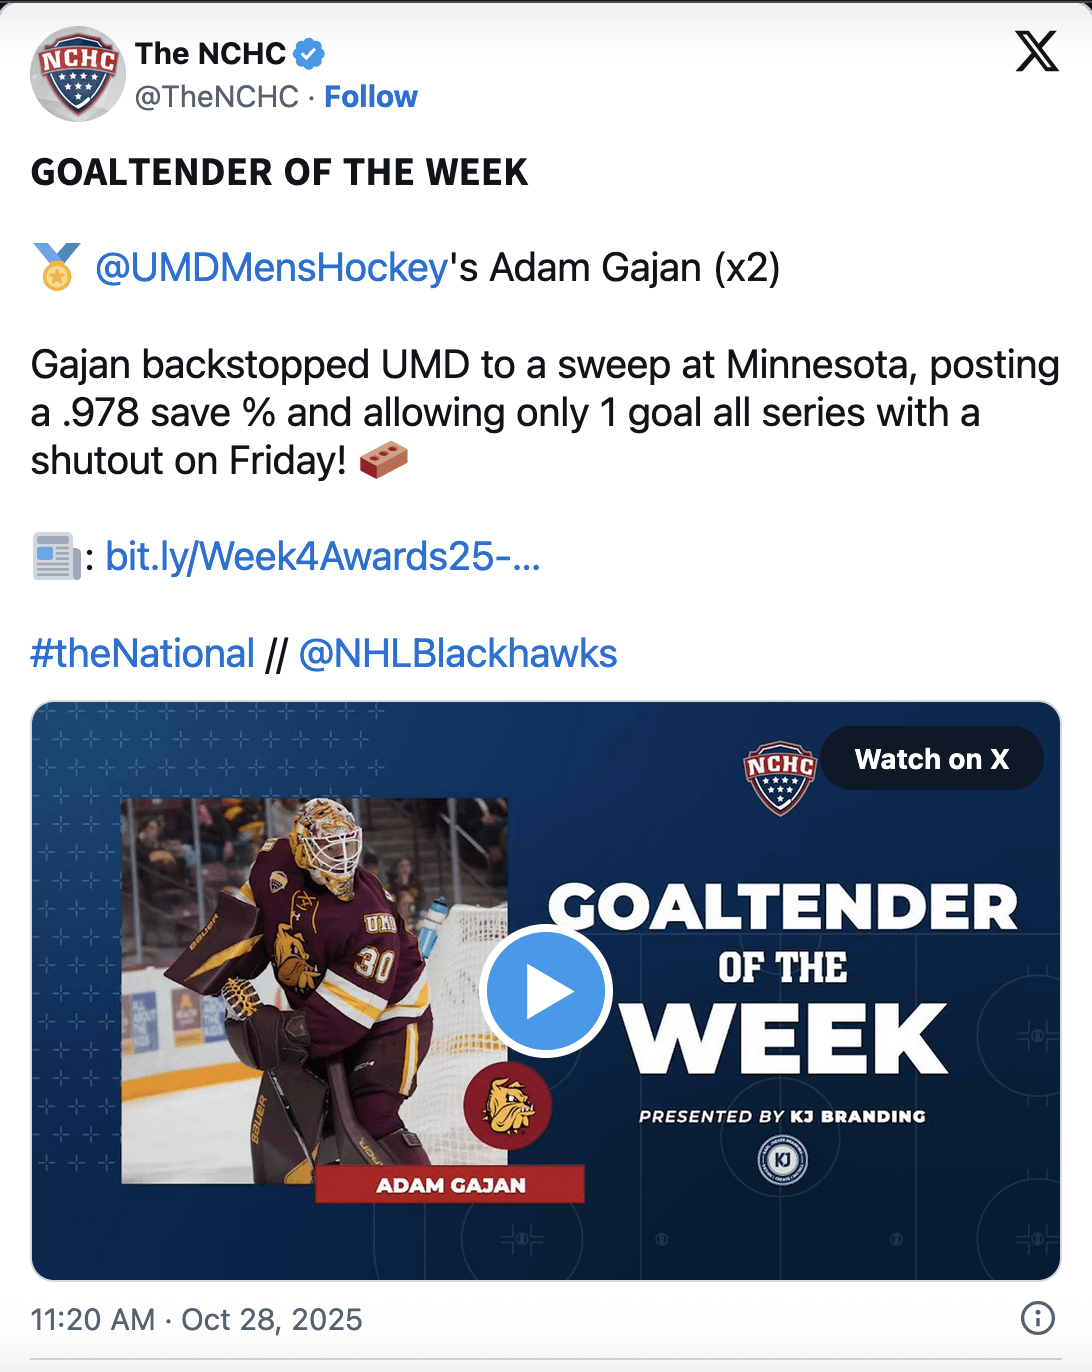Click the newspaper emoji icon
The image size is (1092, 1372).
(55, 557)
